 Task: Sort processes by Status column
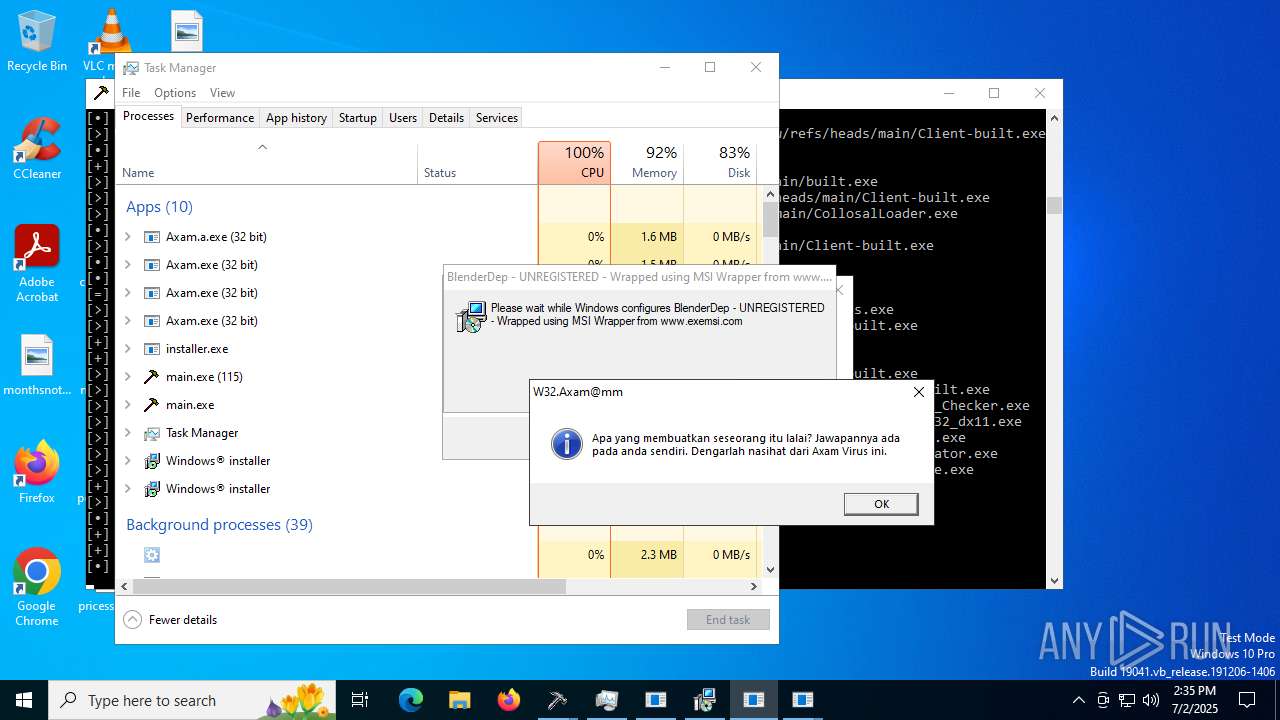click(x=477, y=163)
